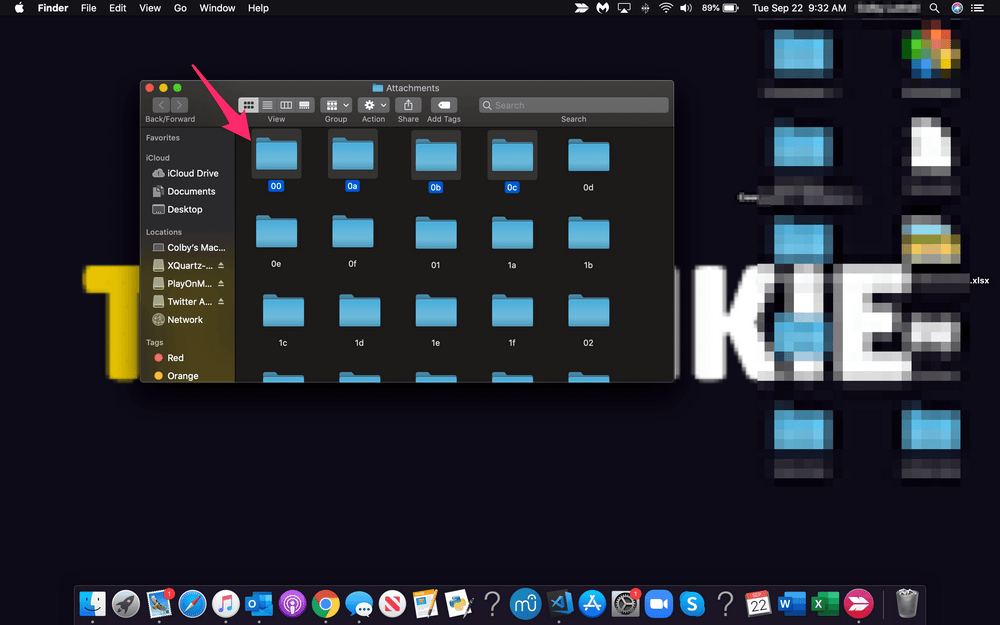Switch to column view in the Attachments window

(x=286, y=104)
